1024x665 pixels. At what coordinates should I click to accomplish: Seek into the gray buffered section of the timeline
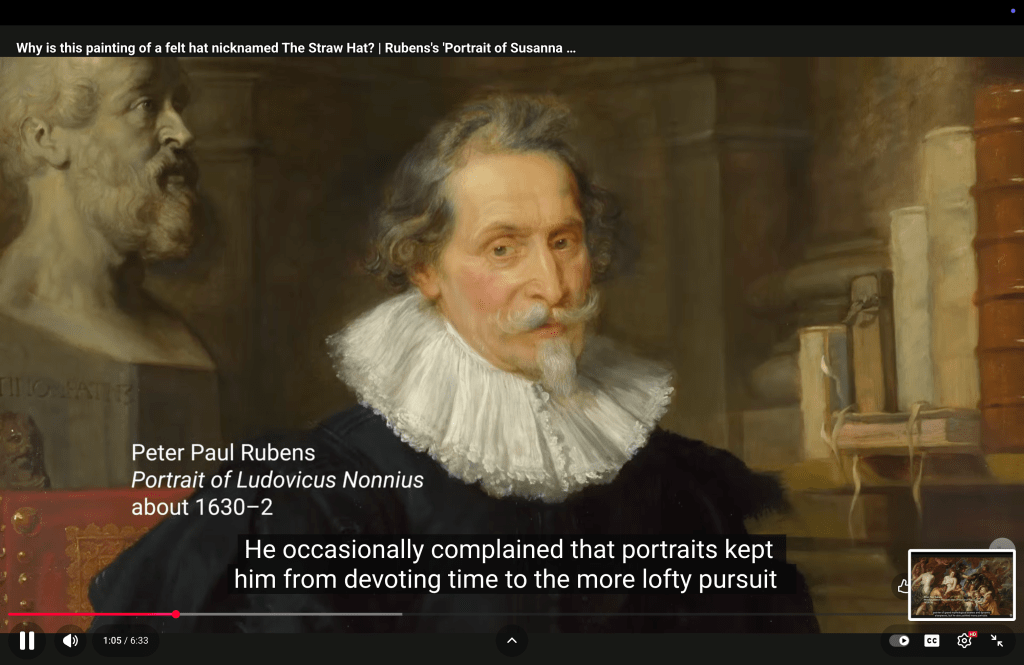coord(300,614)
